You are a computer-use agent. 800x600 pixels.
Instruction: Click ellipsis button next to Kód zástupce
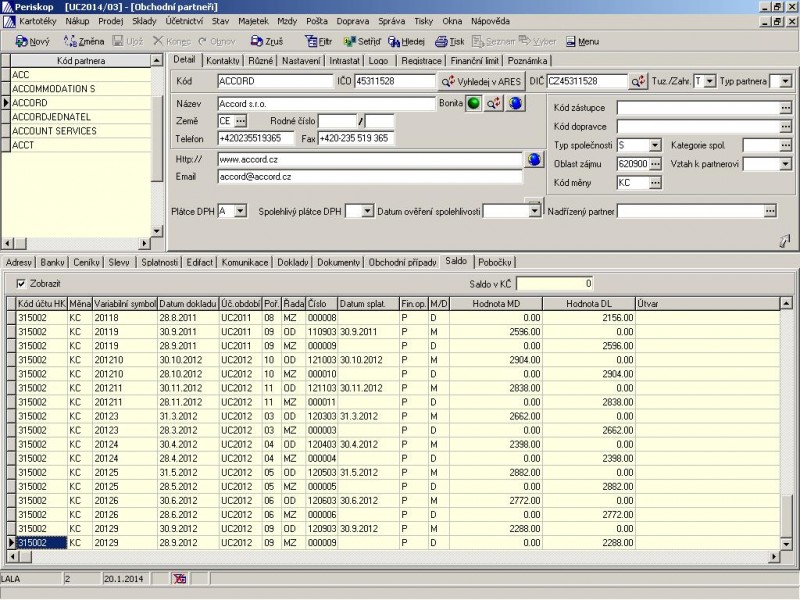[785, 108]
